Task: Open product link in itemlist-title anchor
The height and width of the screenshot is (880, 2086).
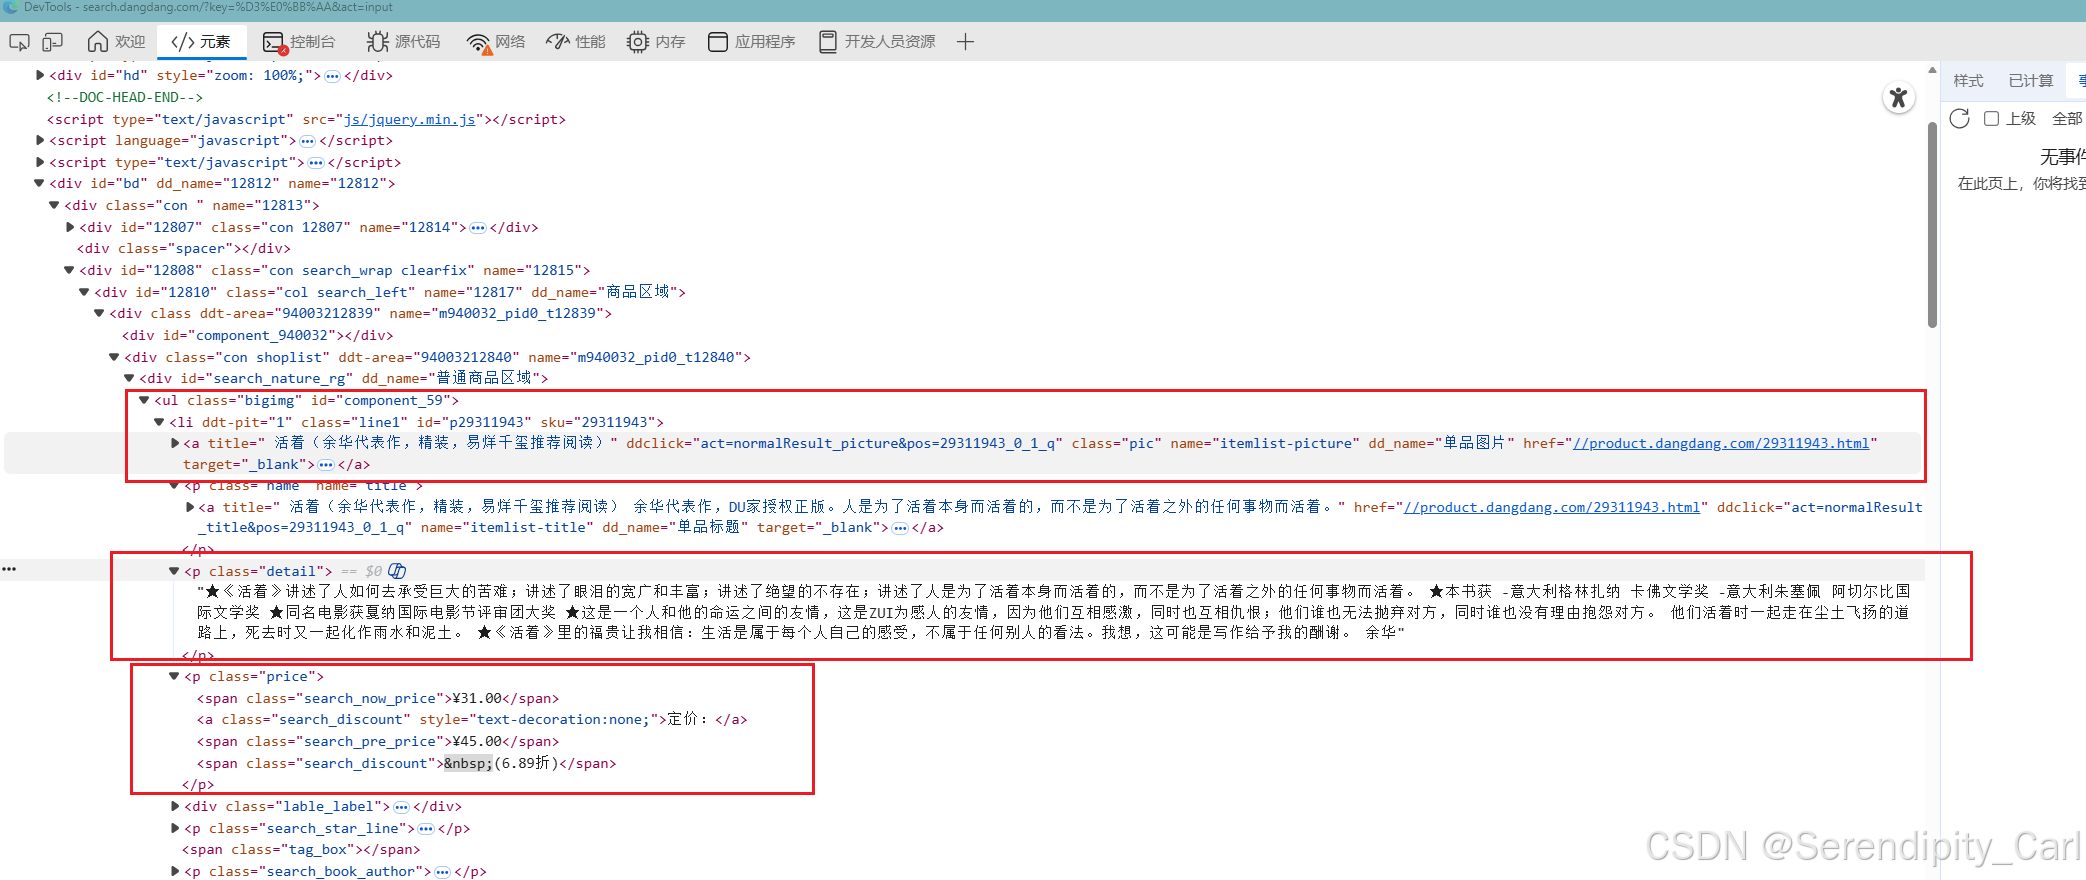Action: (1551, 507)
